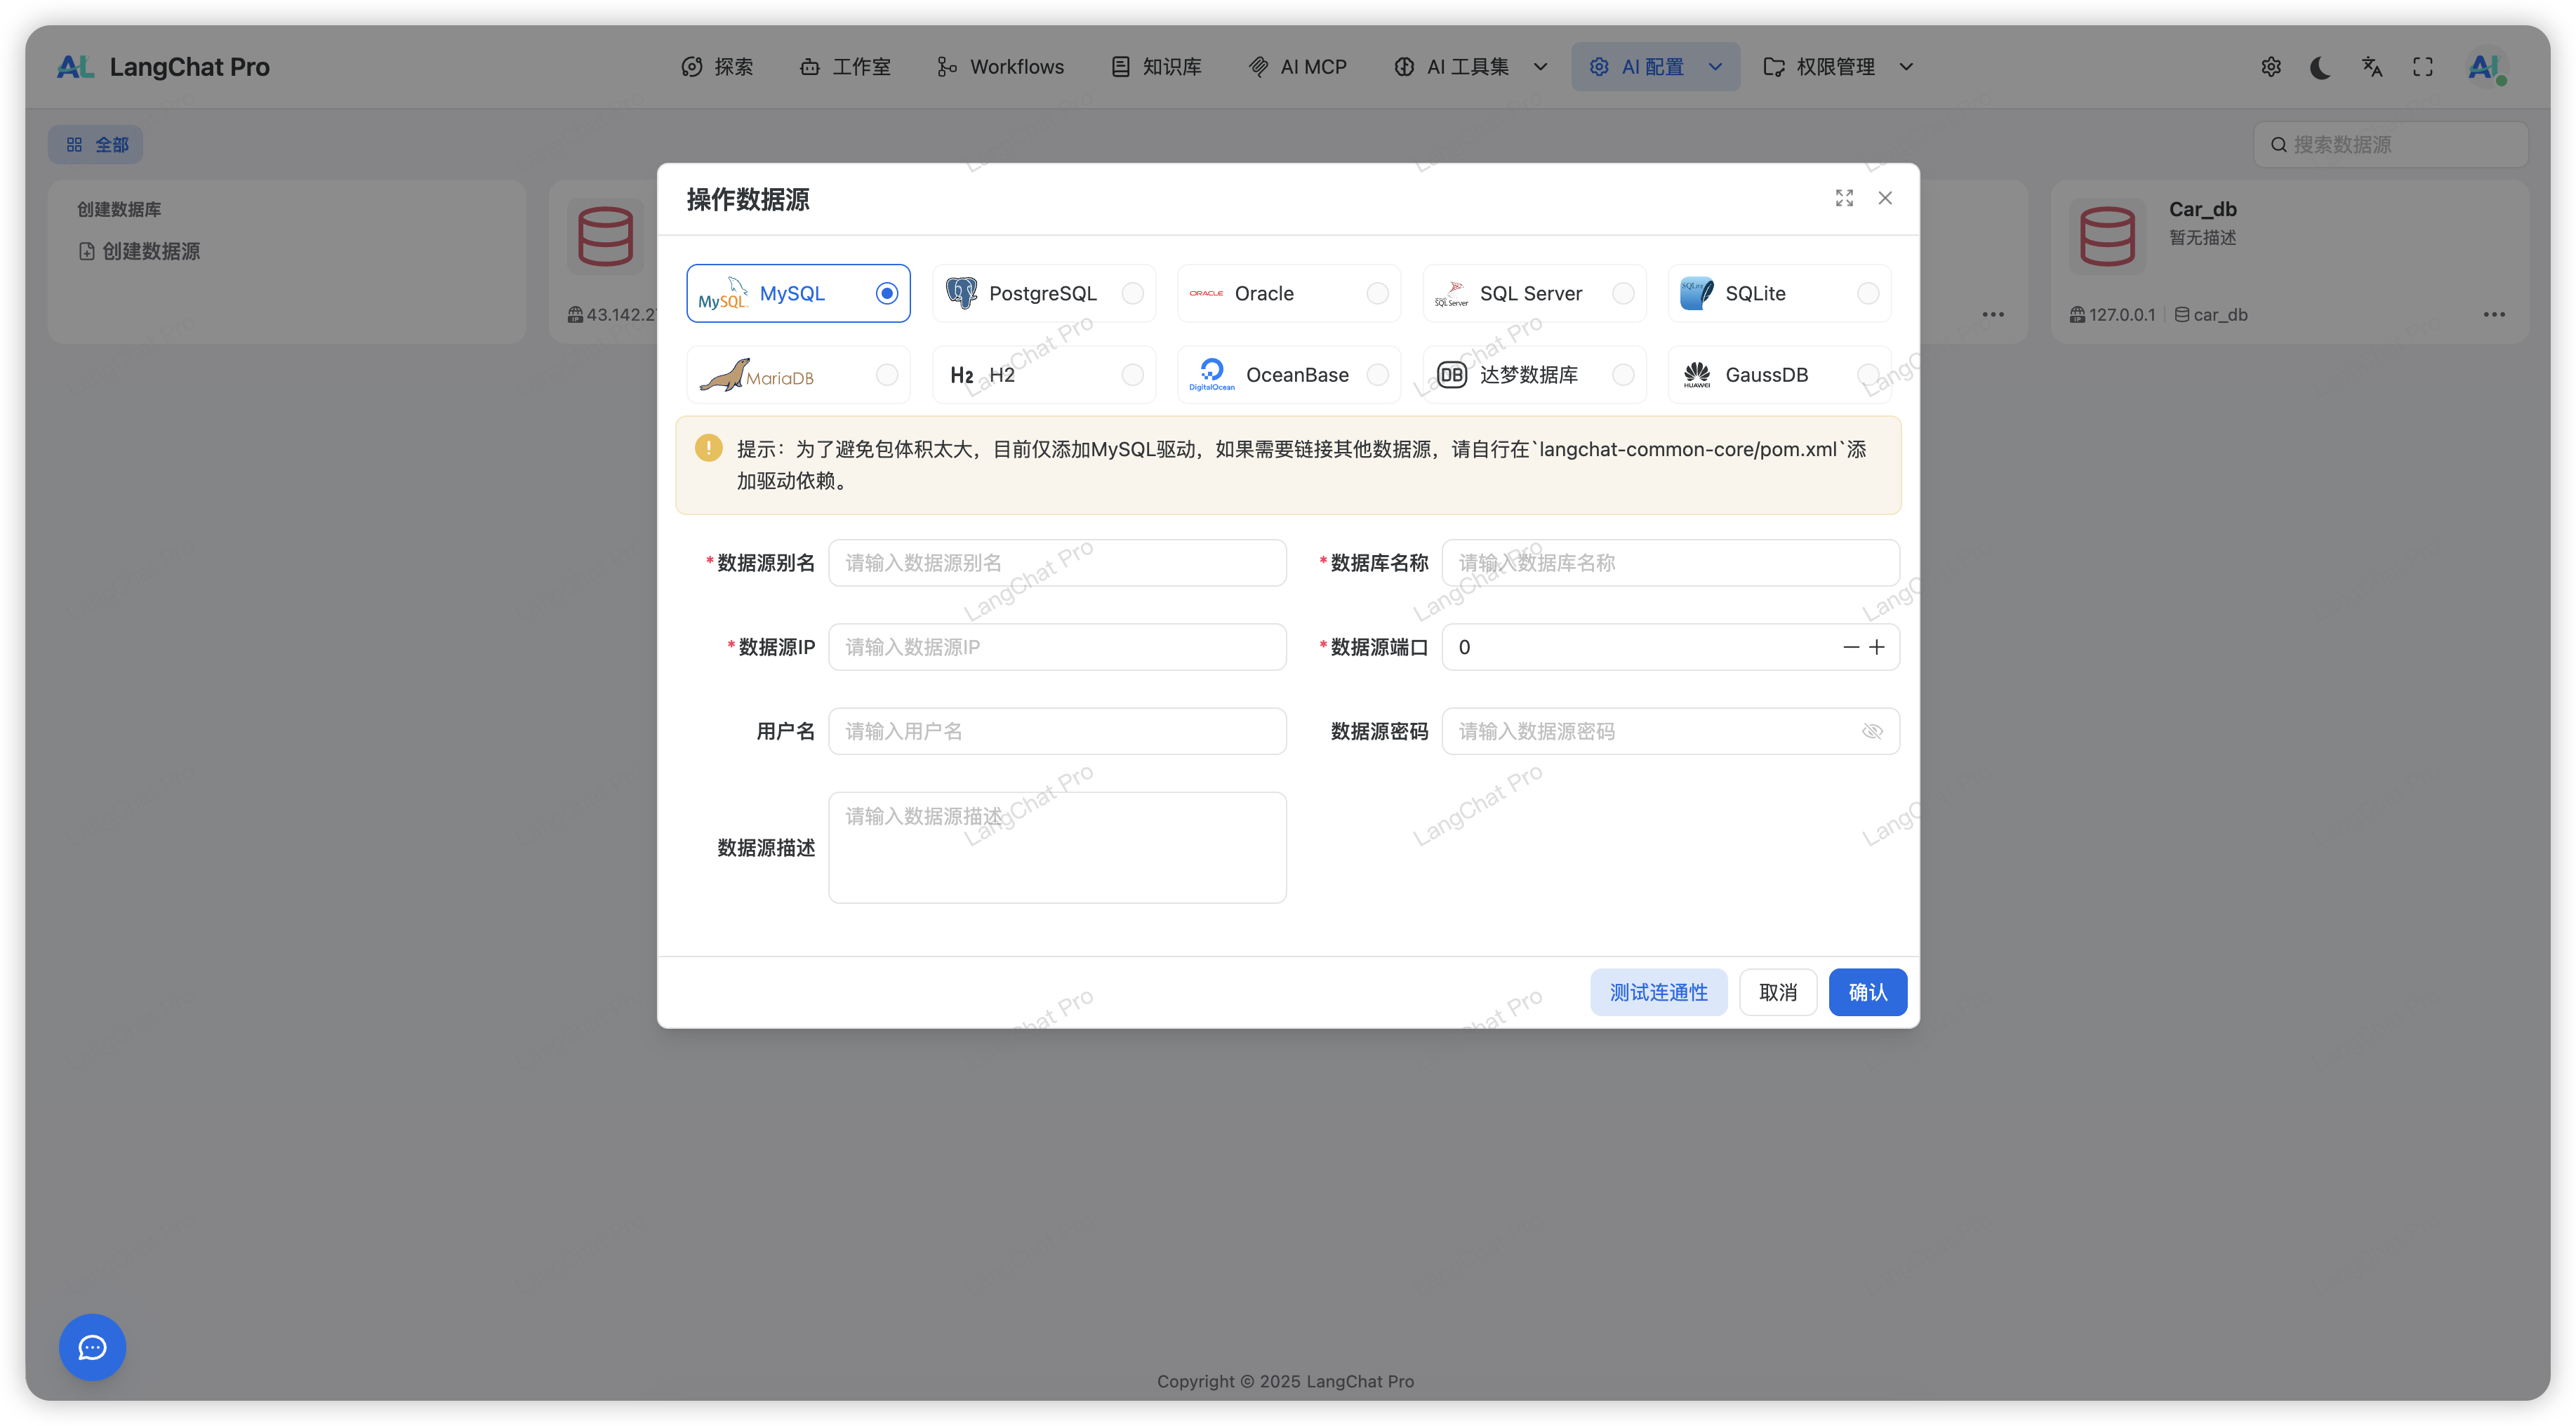Increase the 数据源端口 value with plus
Image resolution: width=2576 pixels, height=1426 pixels.
coord(1876,647)
